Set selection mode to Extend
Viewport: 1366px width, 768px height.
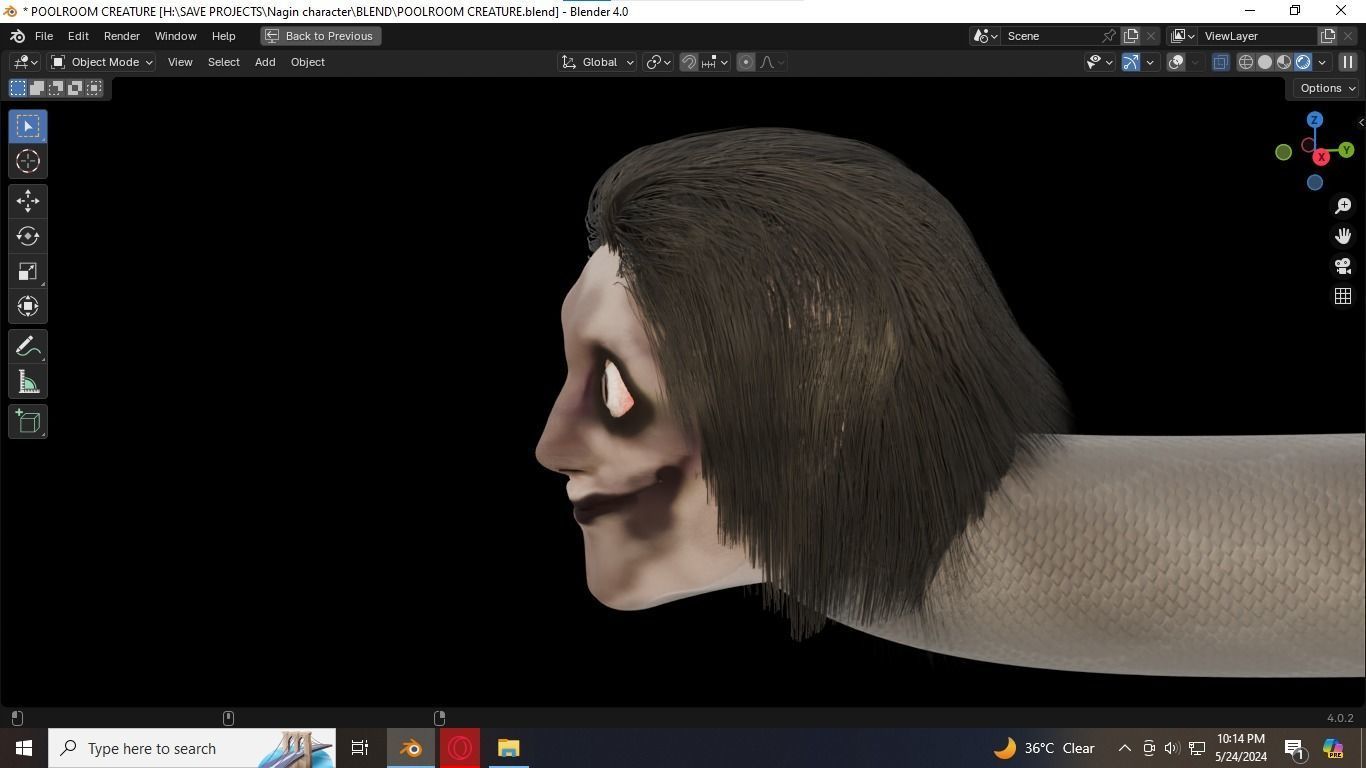tap(37, 88)
